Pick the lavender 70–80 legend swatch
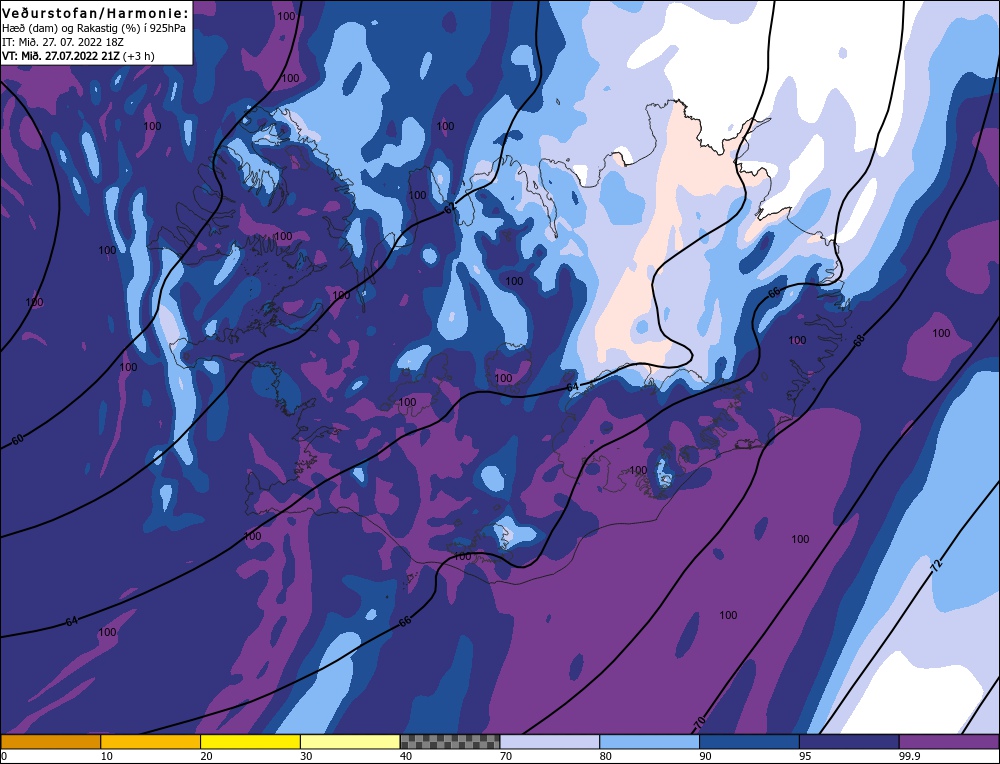This screenshot has width=1000, height=764. [550, 742]
